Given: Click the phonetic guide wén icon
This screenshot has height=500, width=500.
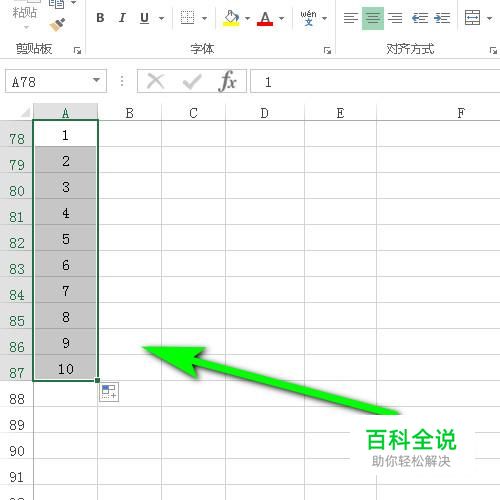Looking at the screenshot, I should (308, 18).
